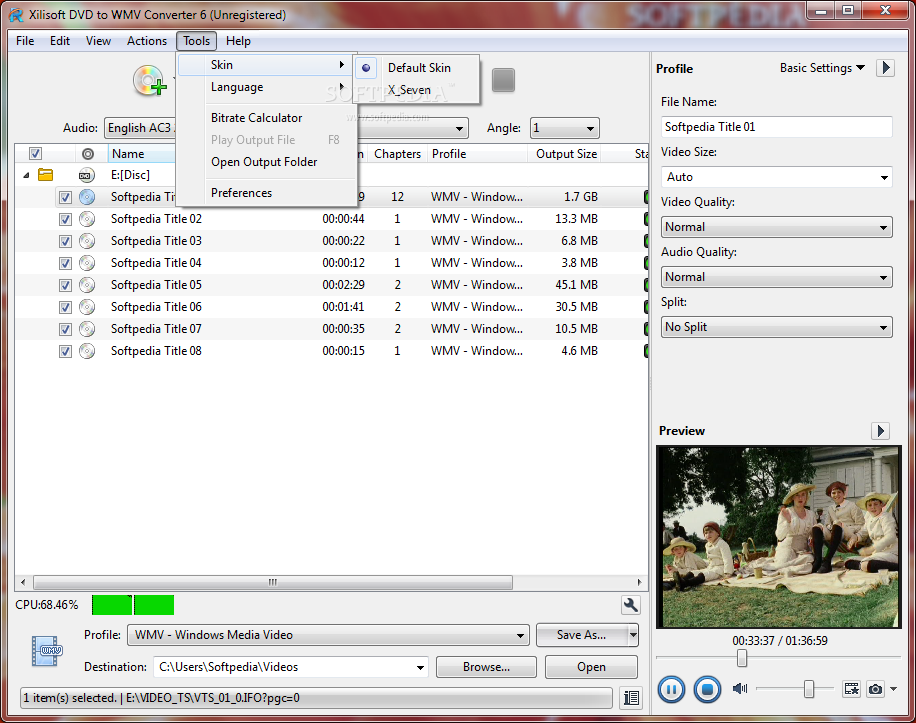Open the Help menu

pos(238,41)
